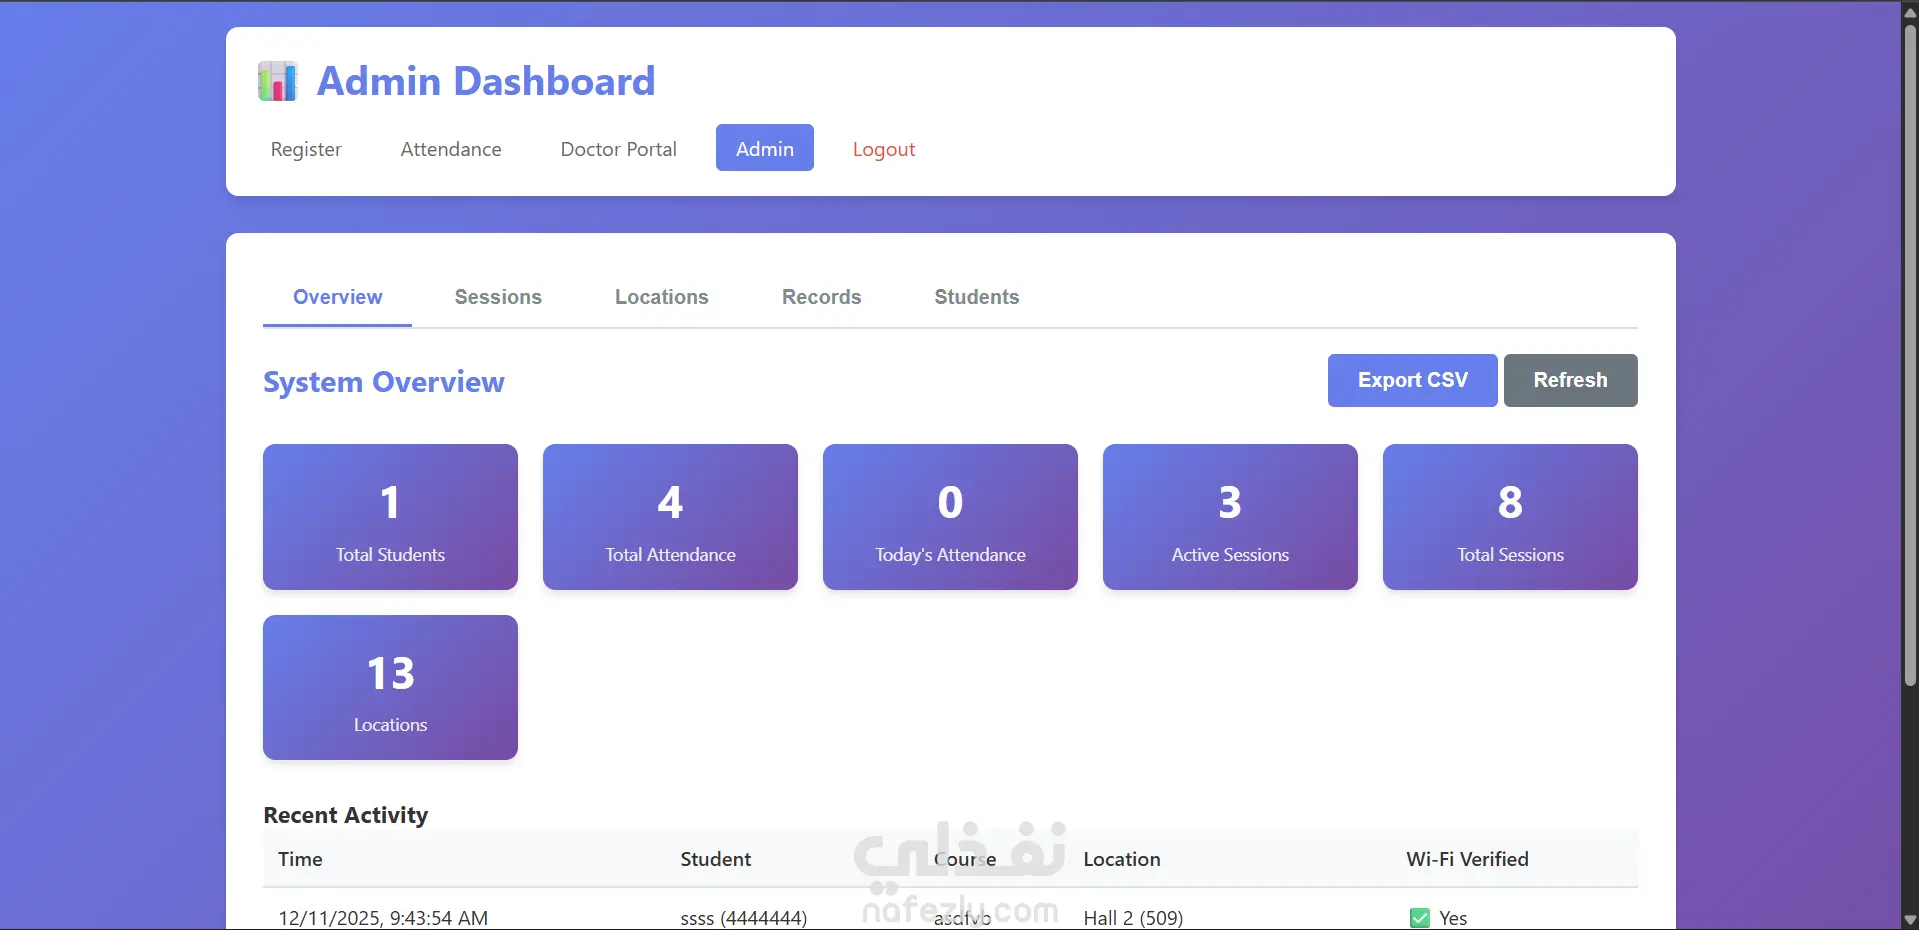Open the Doctor Portal link
Image resolution: width=1919 pixels, height=930 pixels.
pos(618,149)
